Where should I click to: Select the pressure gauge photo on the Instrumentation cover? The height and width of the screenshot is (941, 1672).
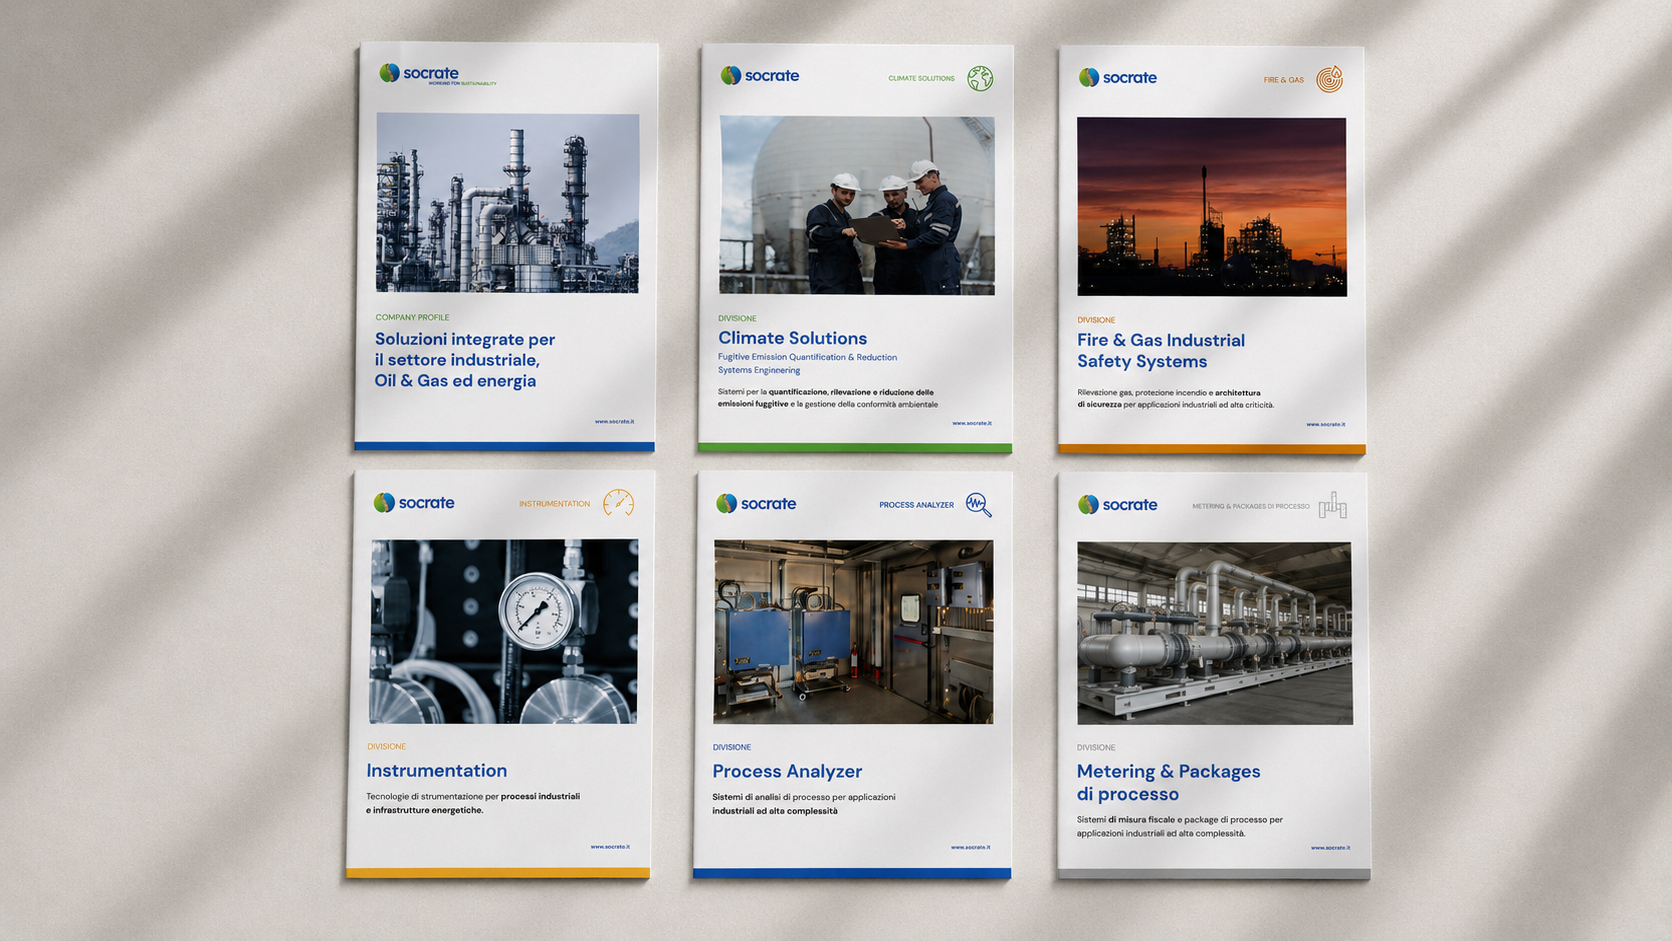point(504,631)
